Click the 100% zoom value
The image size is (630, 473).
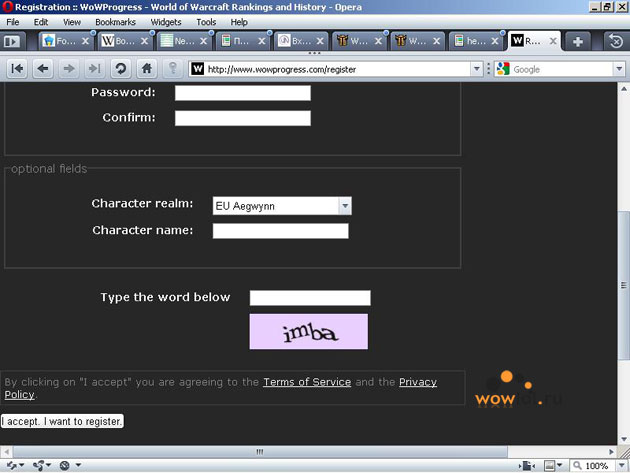point(596,466)
